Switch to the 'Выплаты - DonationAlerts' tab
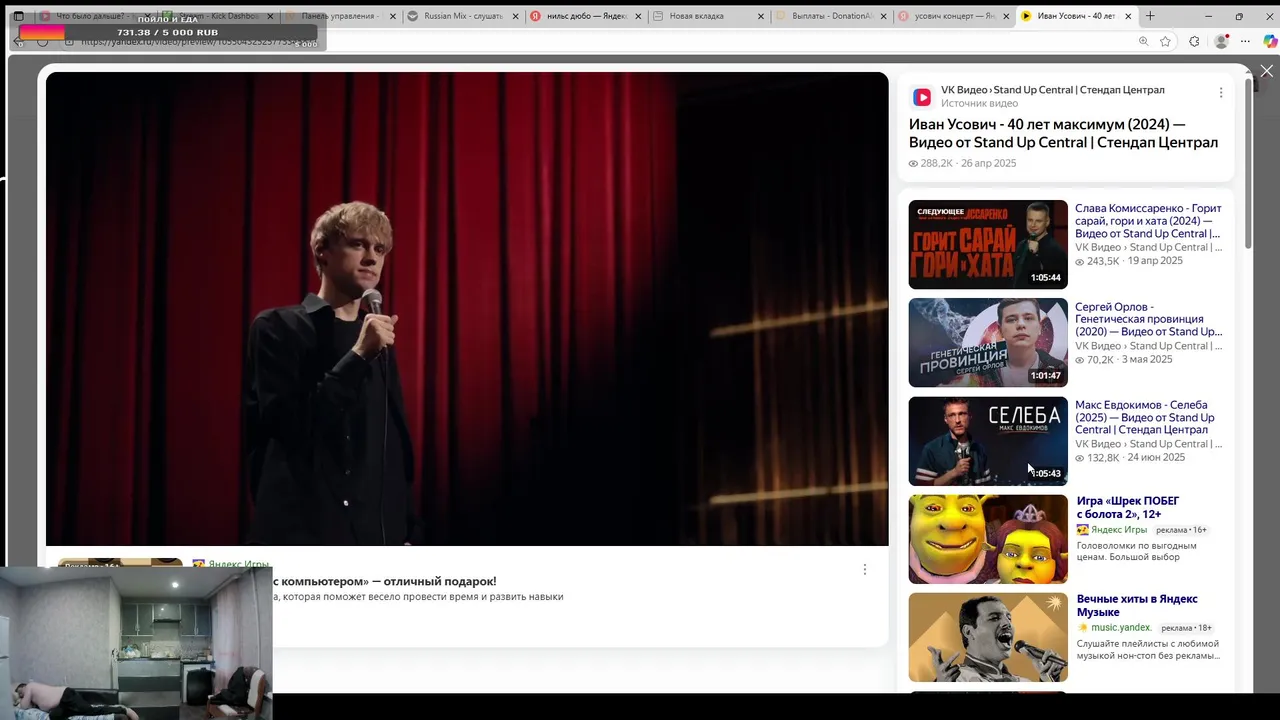This screenshot has width=1280, height=720. [830, 16]
